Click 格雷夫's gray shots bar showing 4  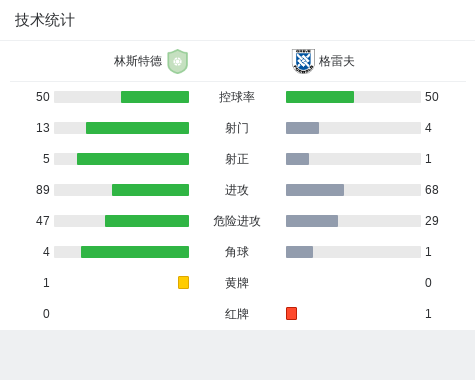[x=302, y=128]
